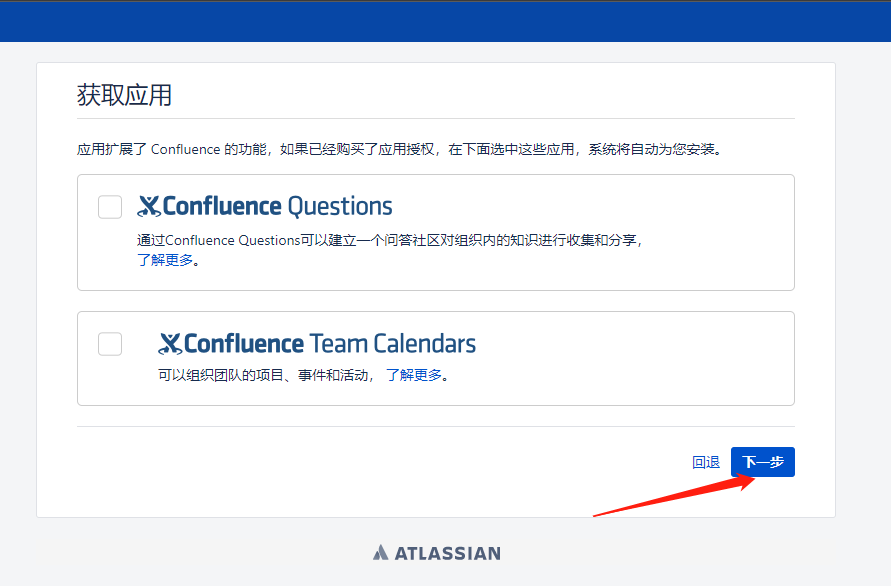Open 了解更多 link under Confluence Questions
The height and width of the screenshot is (586, 891).
[x=165, y=261]
